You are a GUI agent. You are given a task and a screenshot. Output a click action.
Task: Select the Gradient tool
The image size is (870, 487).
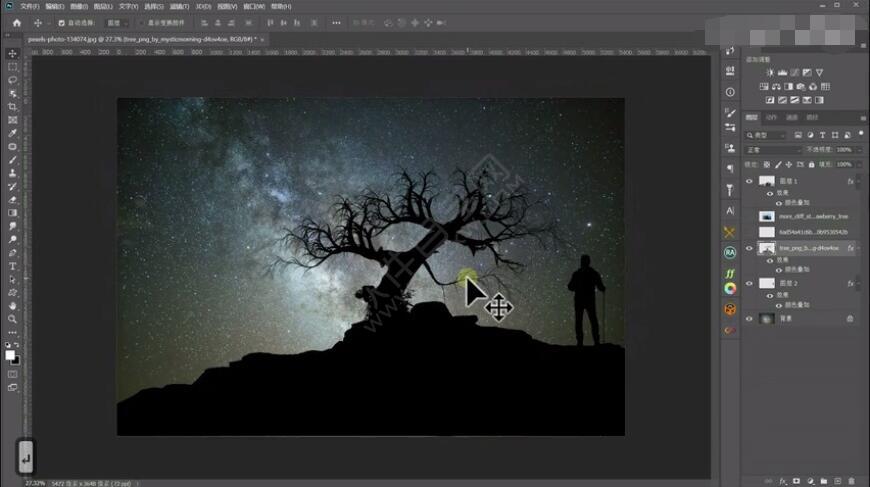pyautogui.click(x=12, y=213)
